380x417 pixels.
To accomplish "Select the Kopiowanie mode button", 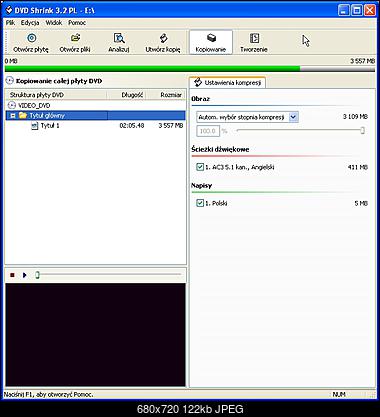I will pos(211,43).
